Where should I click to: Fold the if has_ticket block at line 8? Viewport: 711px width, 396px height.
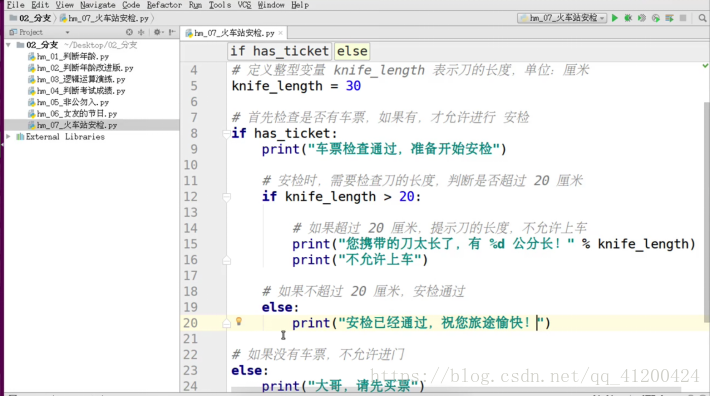226,133
